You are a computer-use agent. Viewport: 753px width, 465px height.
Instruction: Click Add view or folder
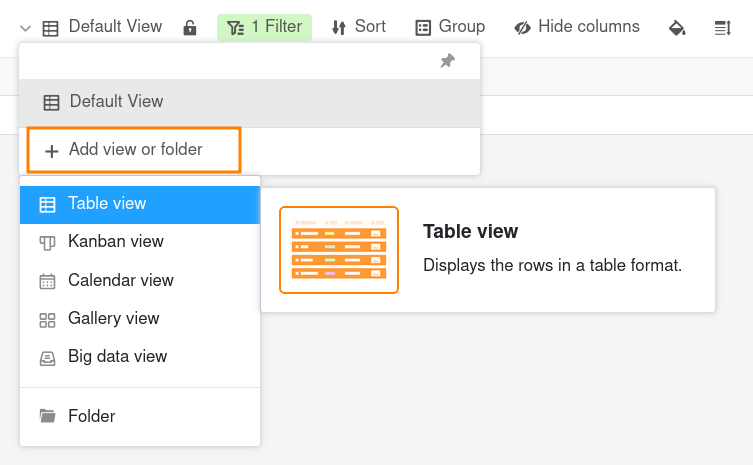(x=134, y=150)
